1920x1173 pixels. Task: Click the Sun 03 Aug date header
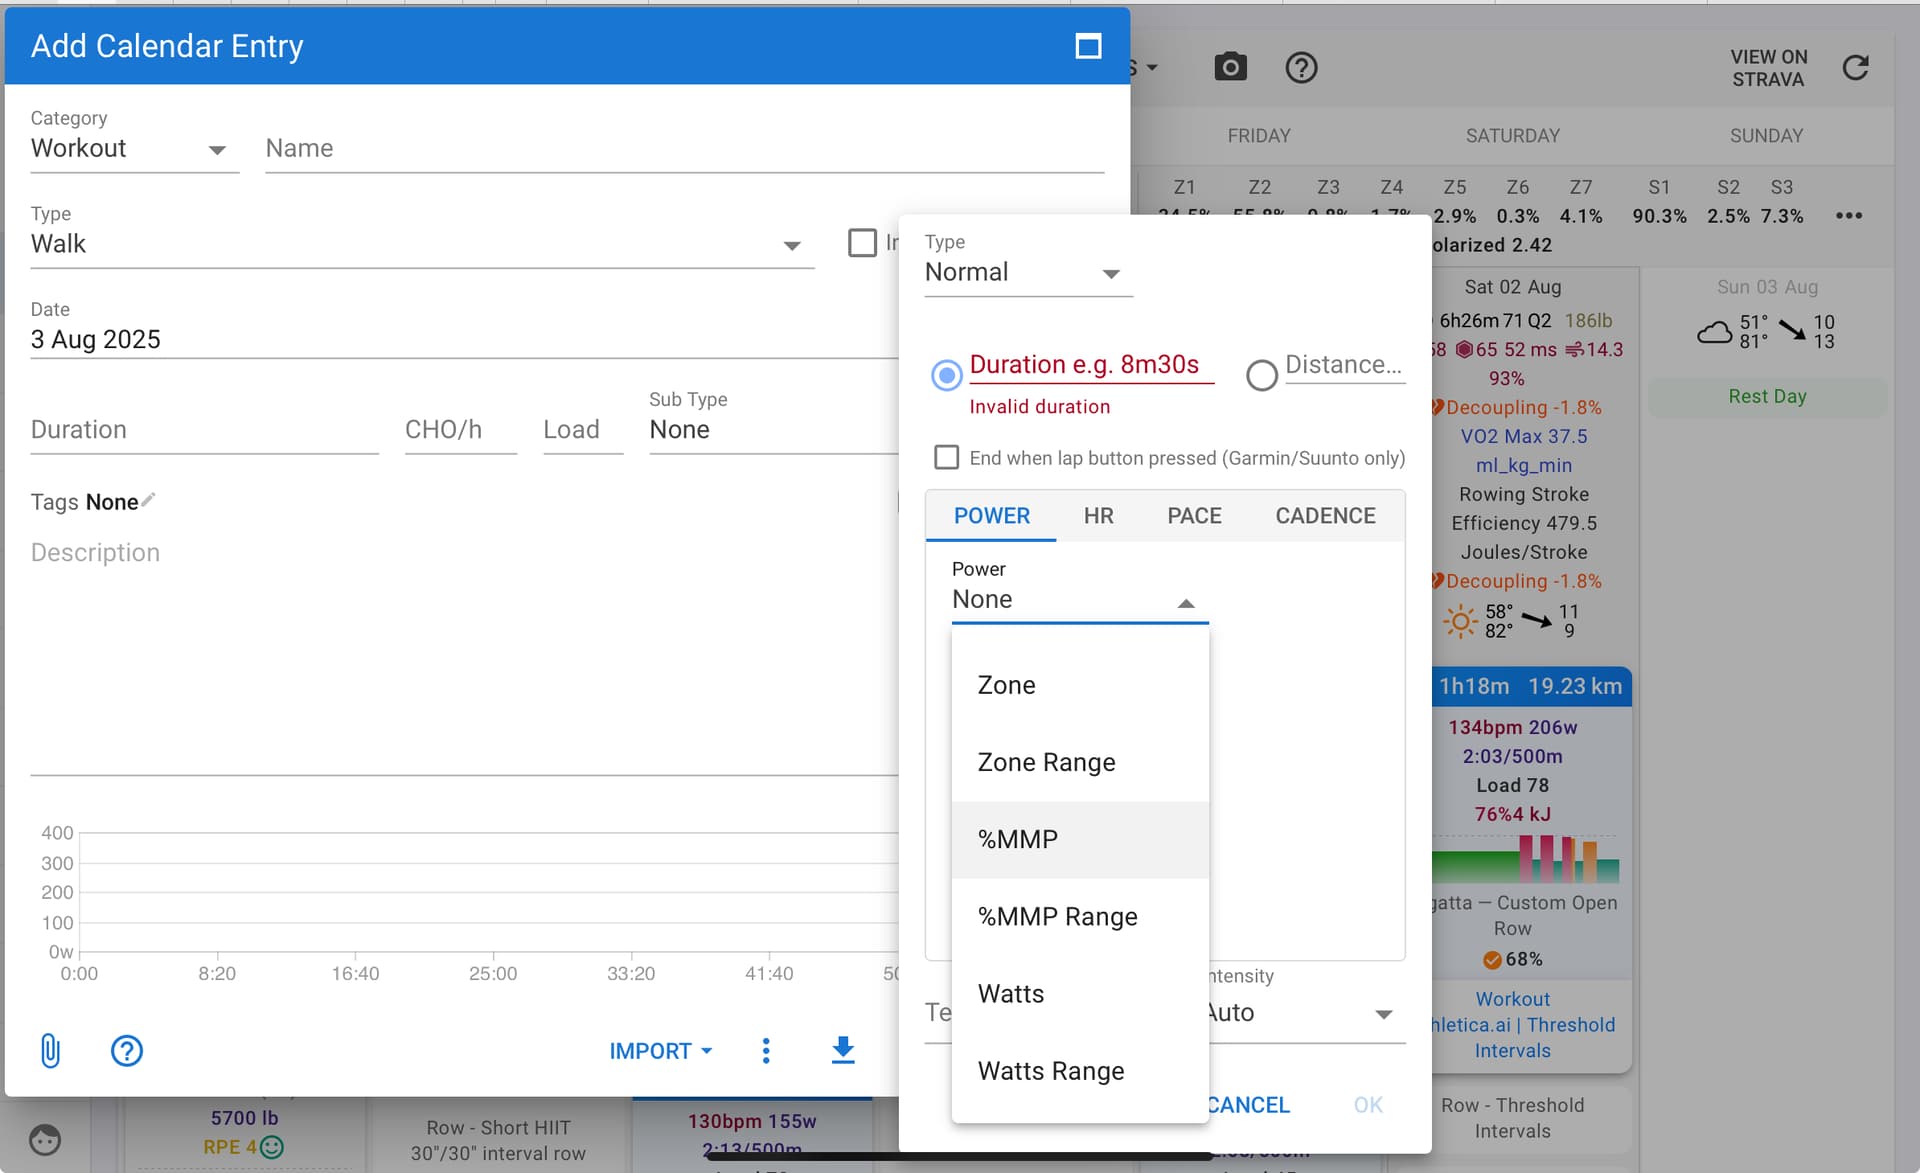click(x=1767, y=287)
